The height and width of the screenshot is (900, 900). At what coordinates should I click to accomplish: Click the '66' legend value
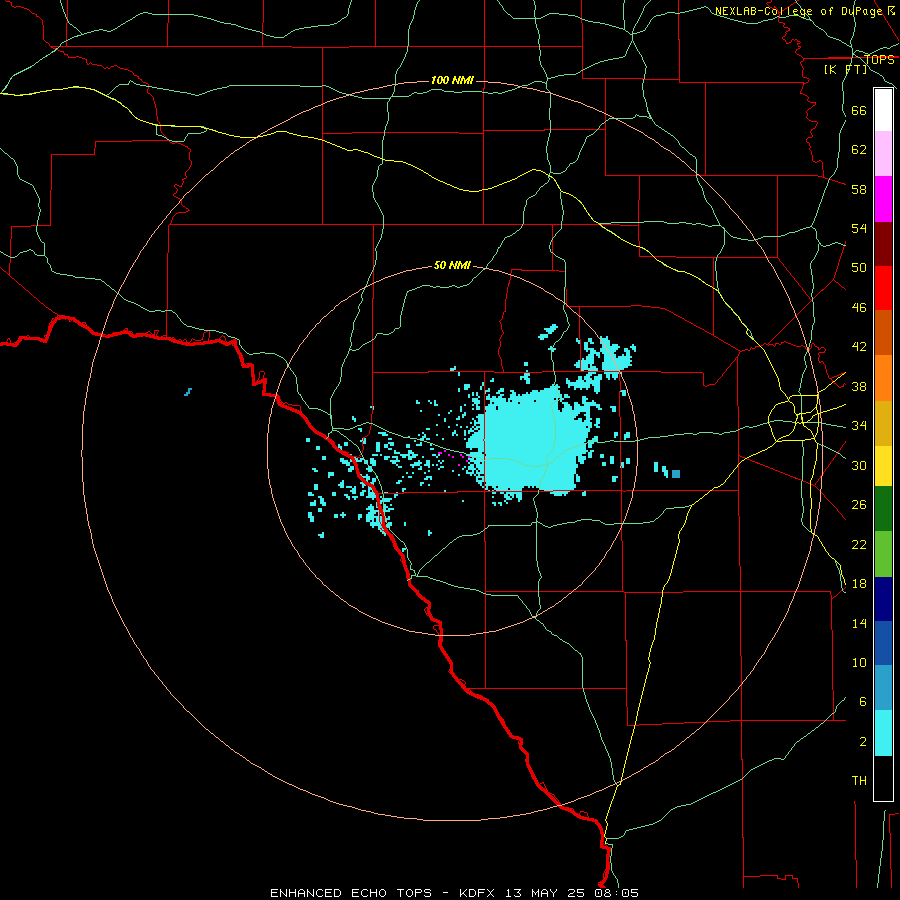[859, 110]
